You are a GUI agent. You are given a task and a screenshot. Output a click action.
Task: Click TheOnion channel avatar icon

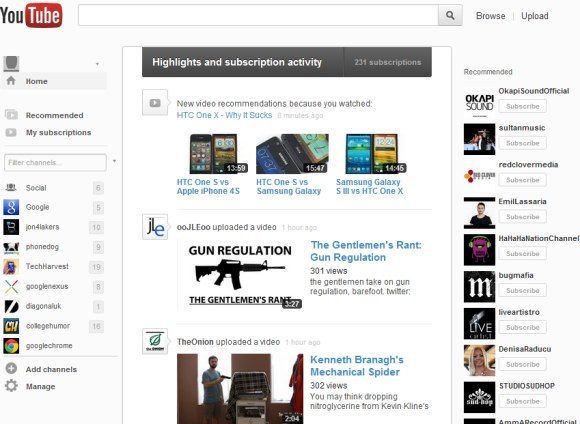click(155, 341)
